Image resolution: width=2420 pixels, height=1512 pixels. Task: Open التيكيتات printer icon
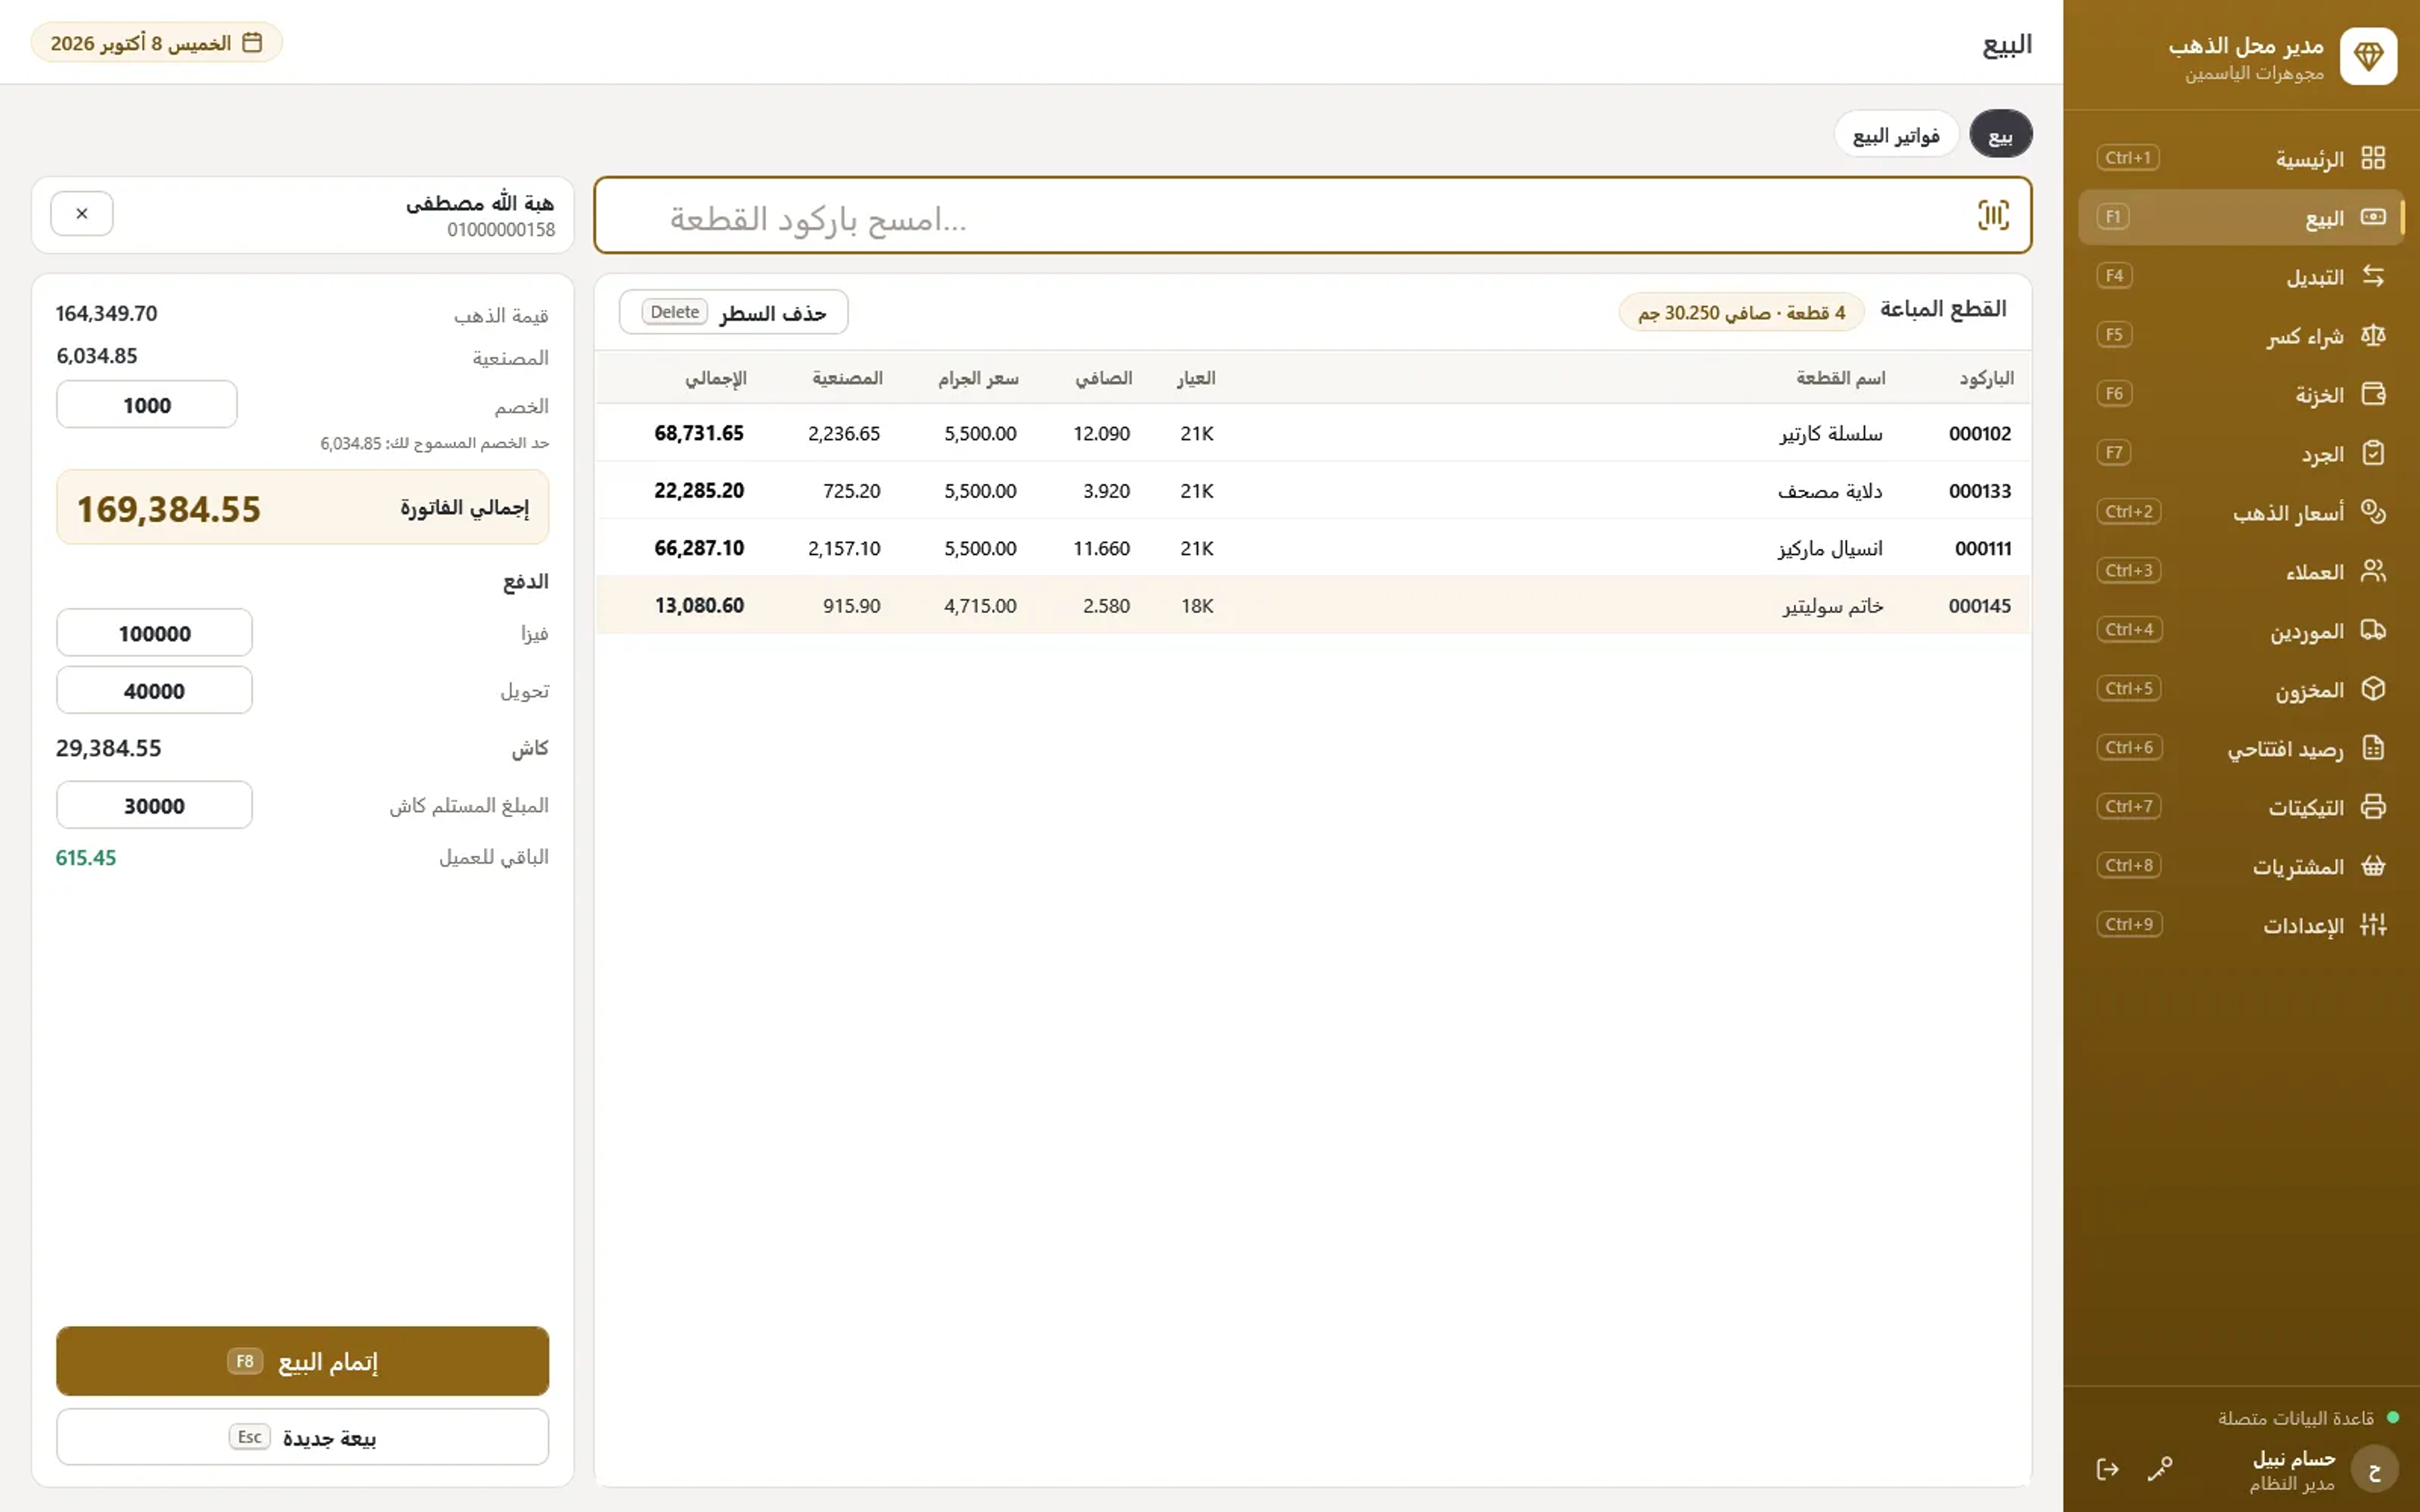pyautogui.click(x=2373, y=807)
